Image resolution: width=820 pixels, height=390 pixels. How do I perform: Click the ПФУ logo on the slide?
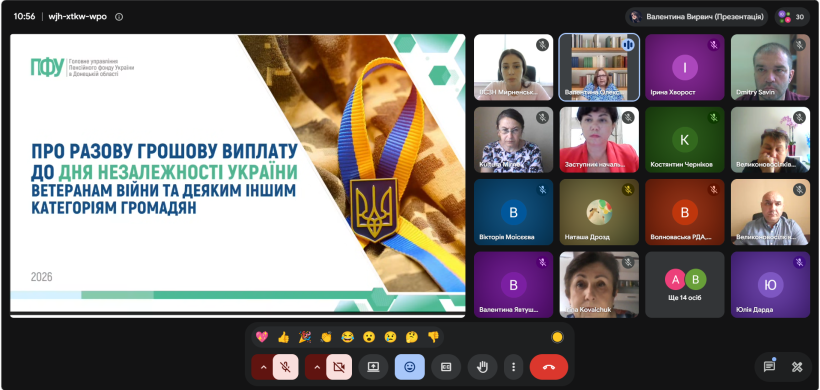[x=47, y=67]
